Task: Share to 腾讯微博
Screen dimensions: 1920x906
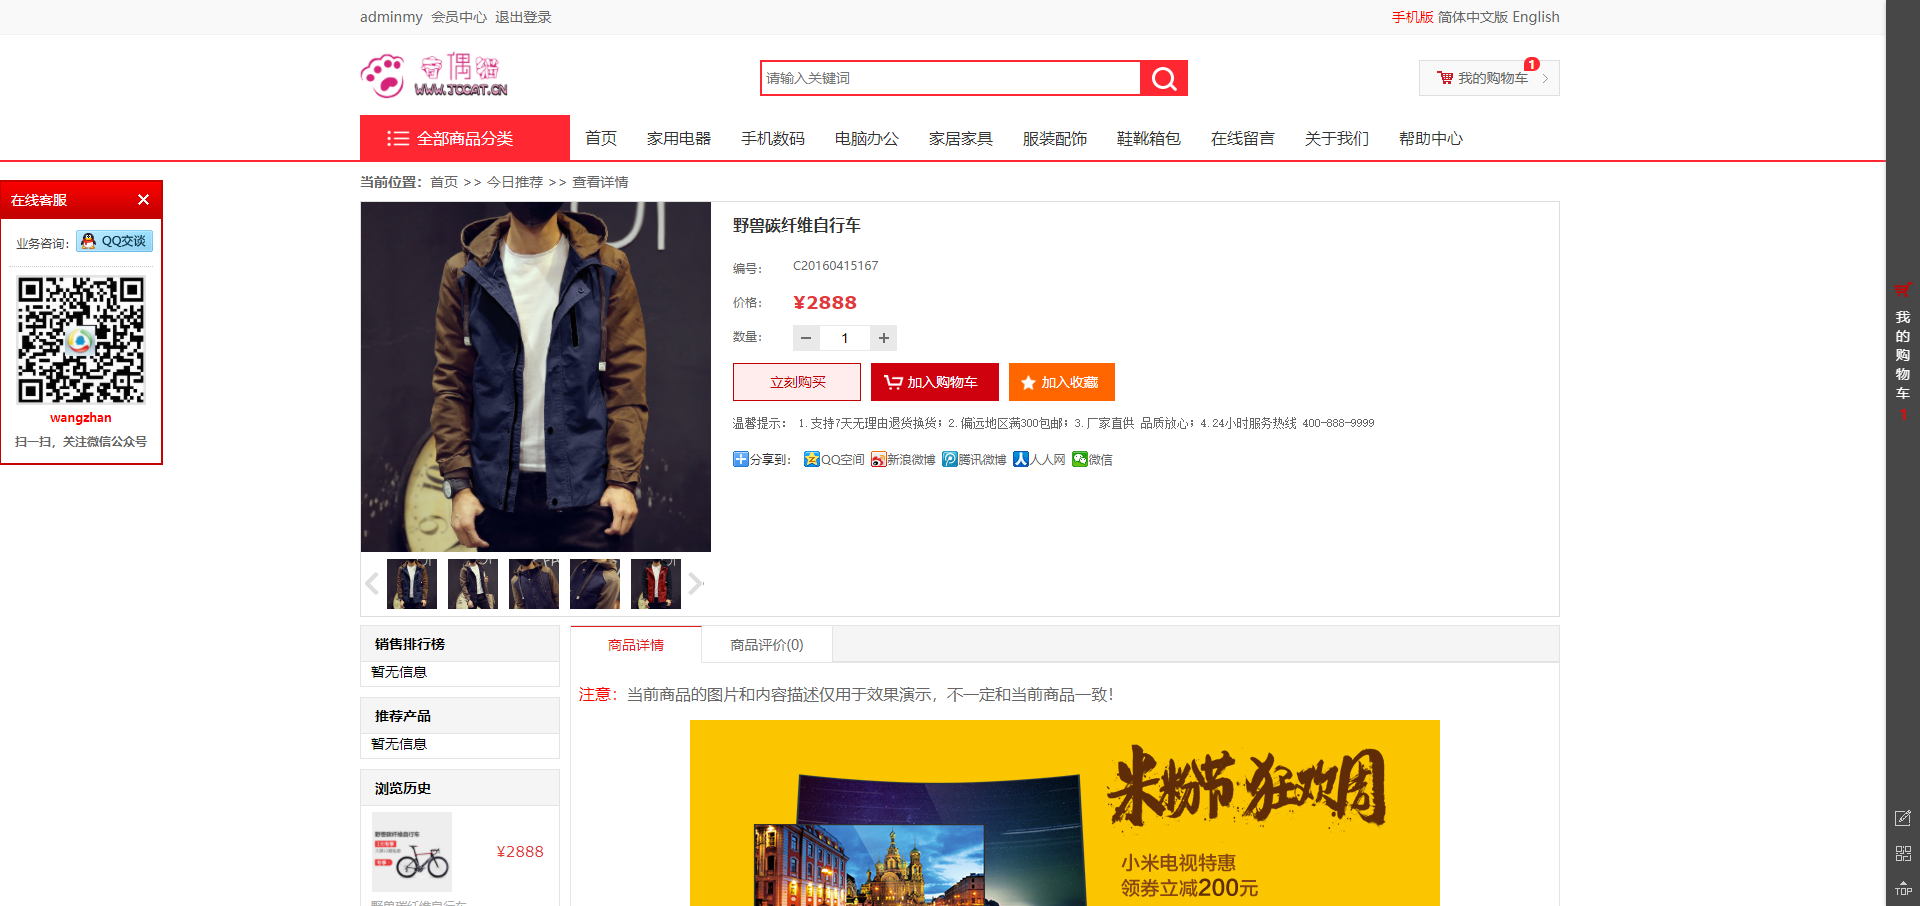Action: pos(974,459)
